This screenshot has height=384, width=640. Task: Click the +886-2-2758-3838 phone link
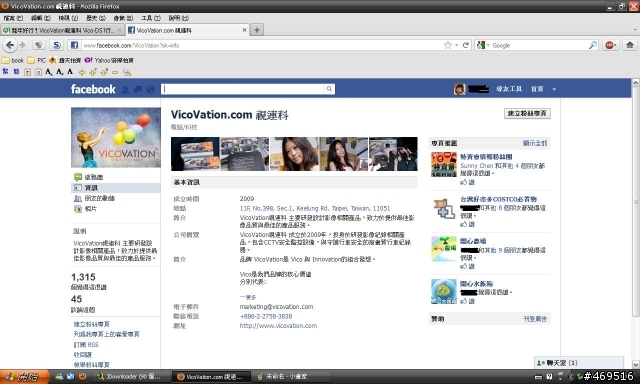click(x=266, y=316)
